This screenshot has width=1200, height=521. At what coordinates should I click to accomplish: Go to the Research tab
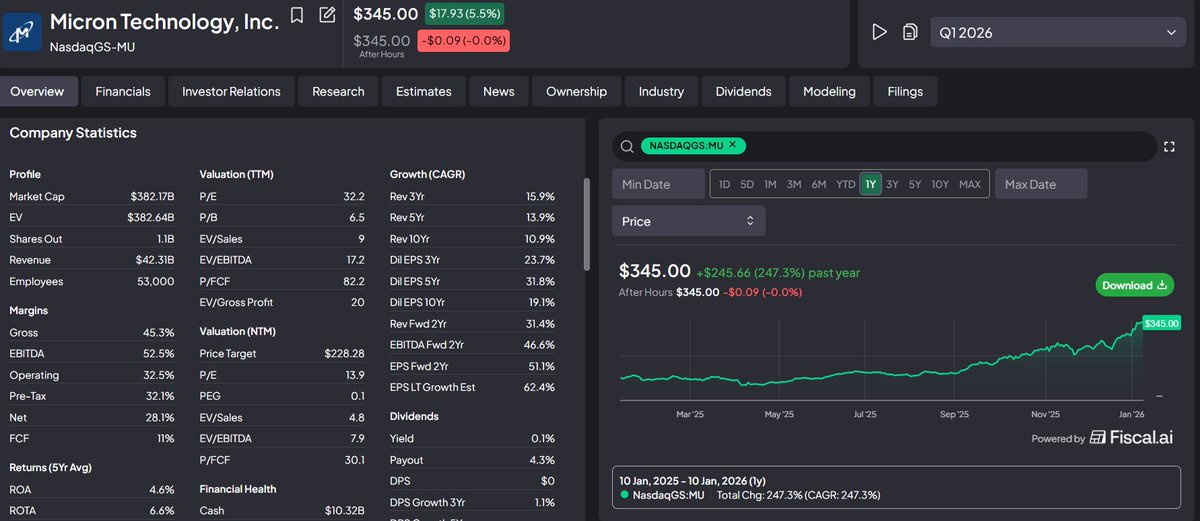[x=338, y=91]
